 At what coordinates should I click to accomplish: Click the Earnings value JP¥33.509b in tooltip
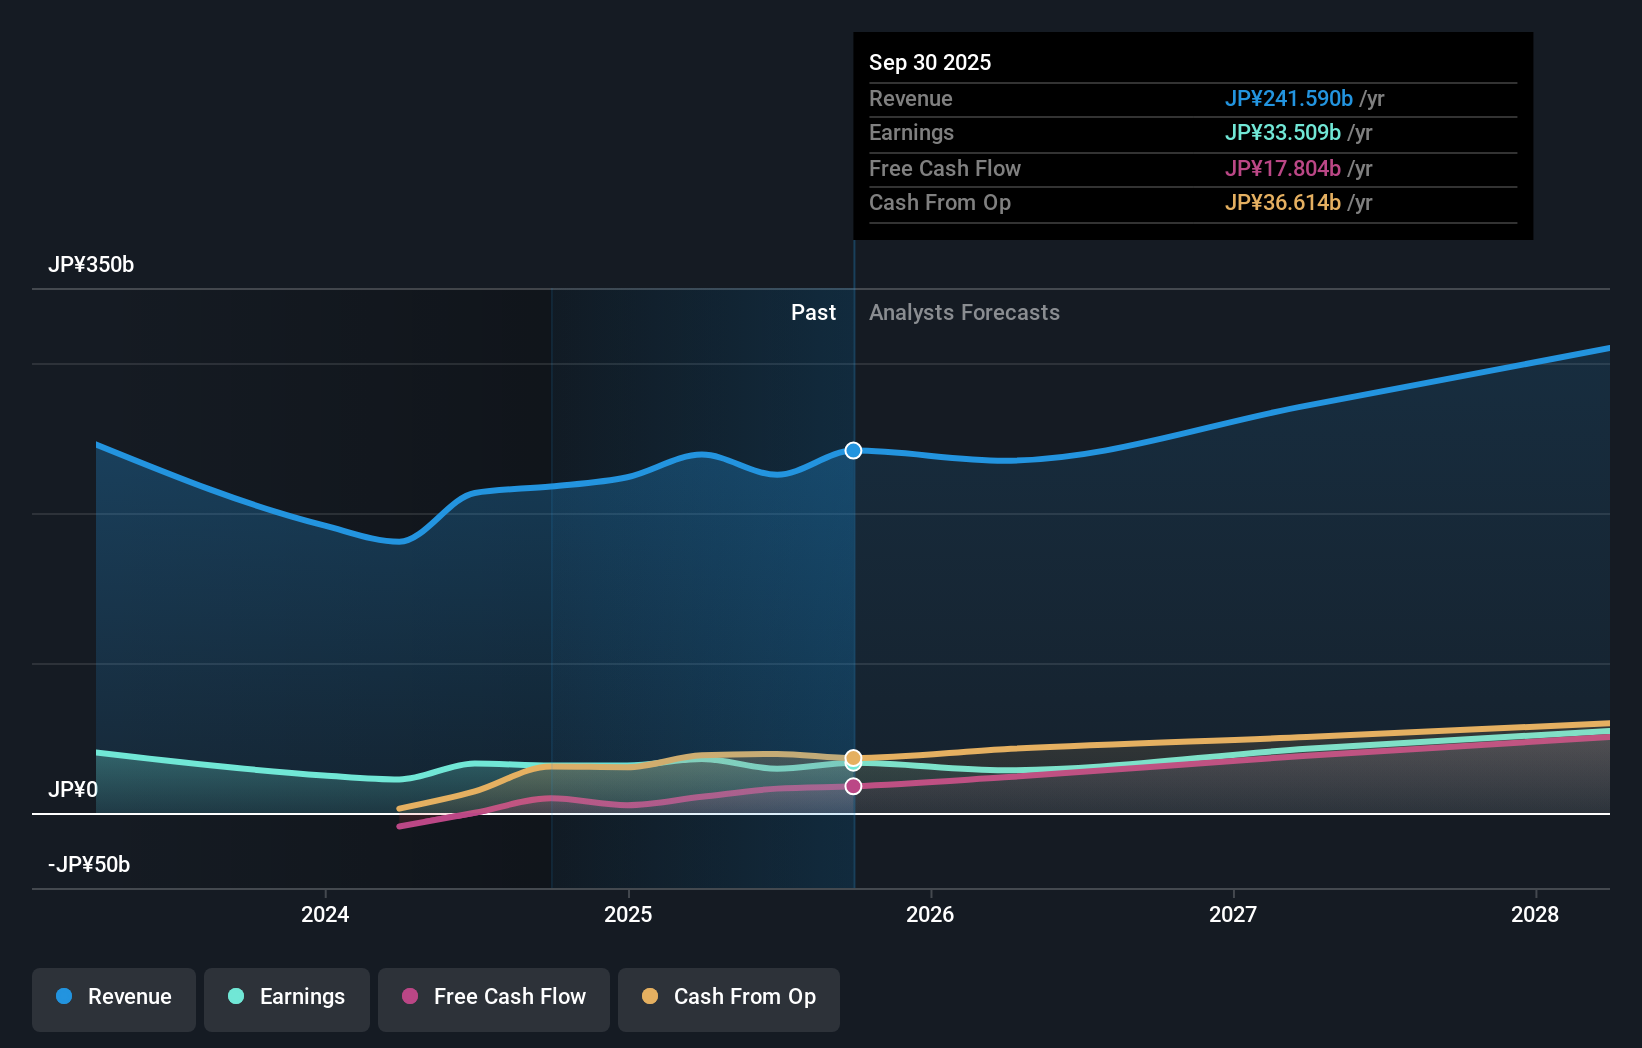pyautogui.click(x=1283, y=132)
